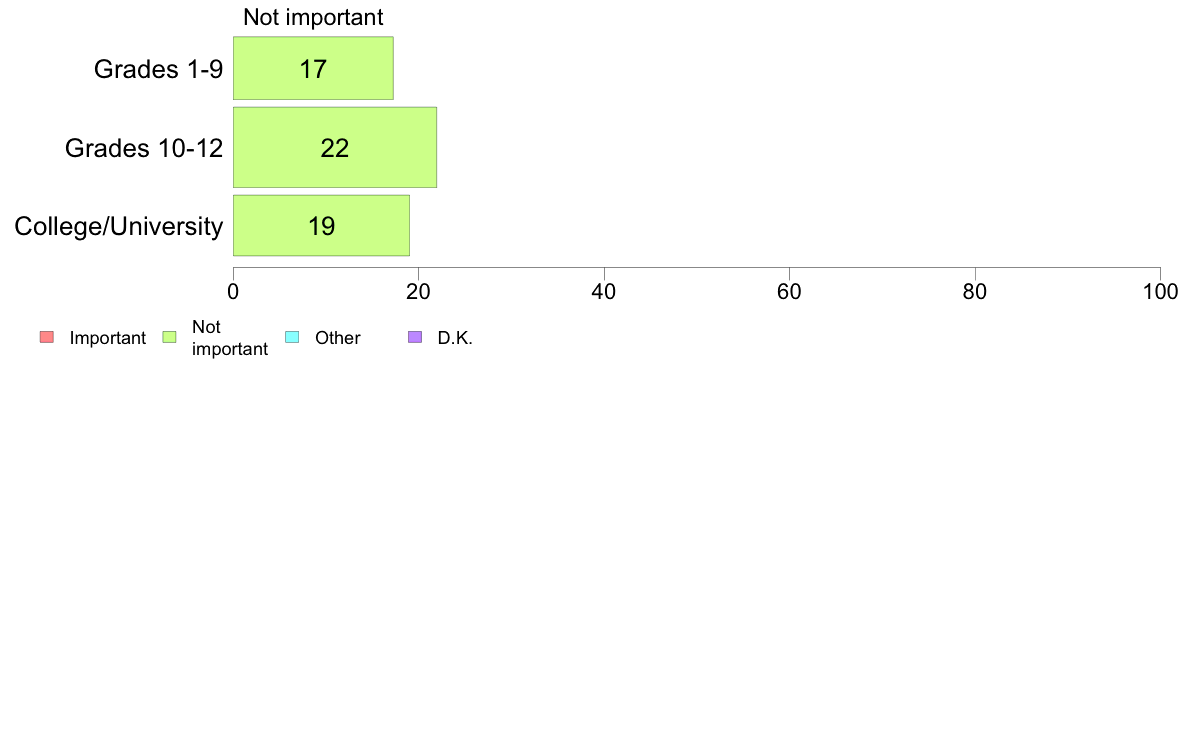Click the value 19 in the bar
This screenshot has height=736, width=1188.
321,226
